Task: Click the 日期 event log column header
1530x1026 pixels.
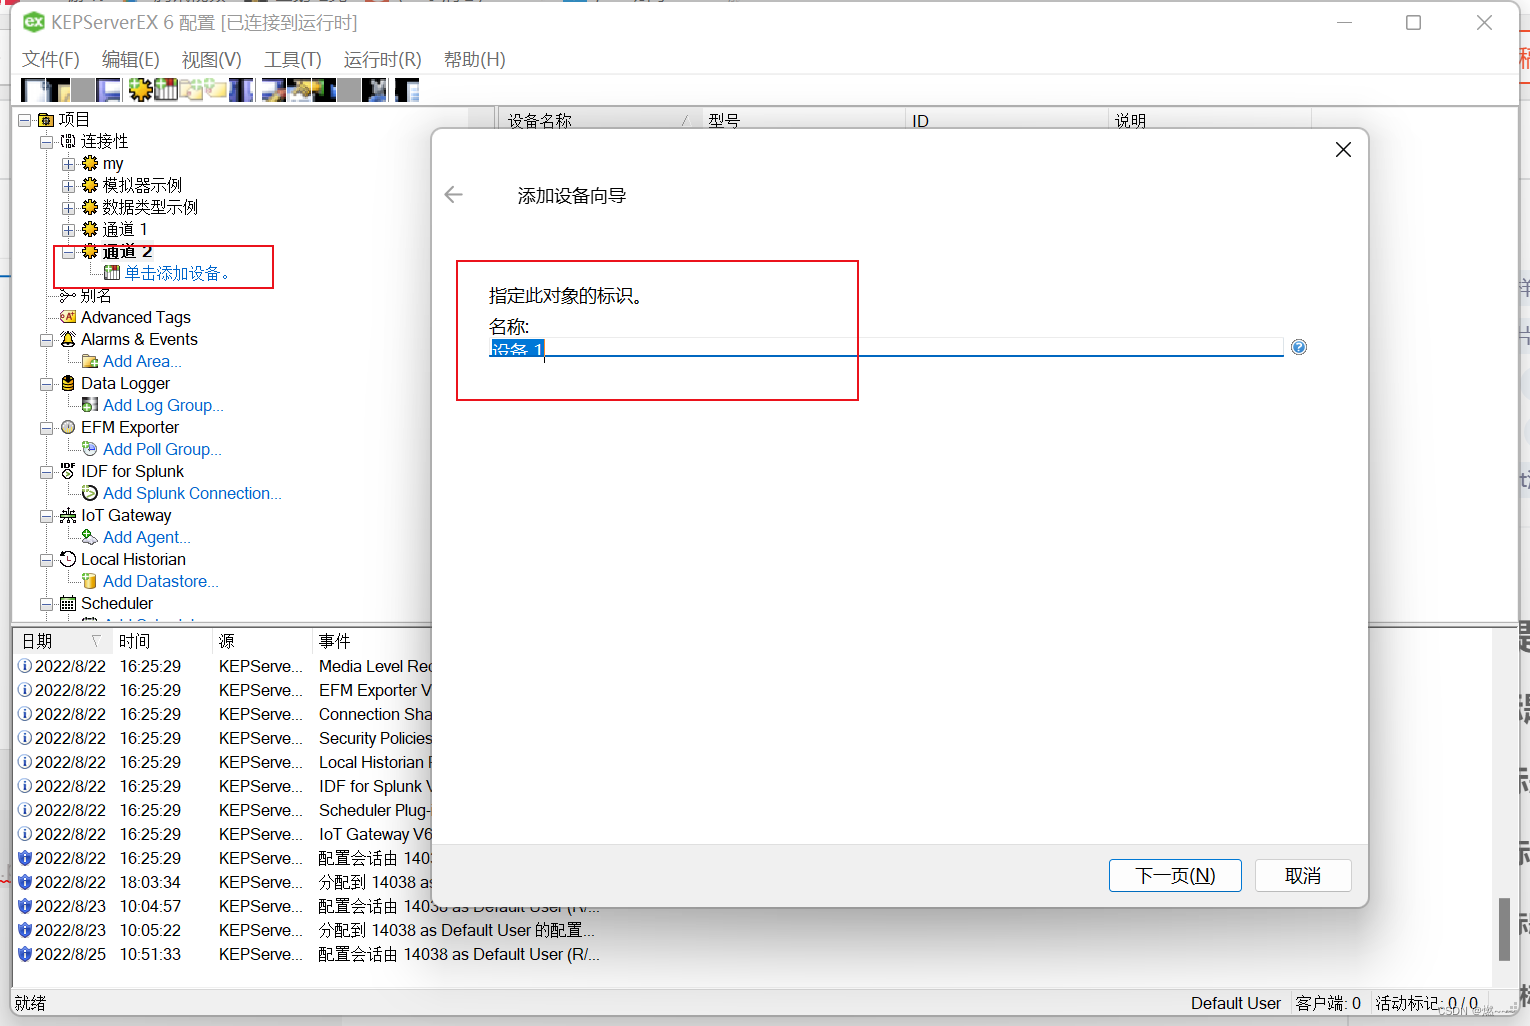Action: tap(60, 641)
